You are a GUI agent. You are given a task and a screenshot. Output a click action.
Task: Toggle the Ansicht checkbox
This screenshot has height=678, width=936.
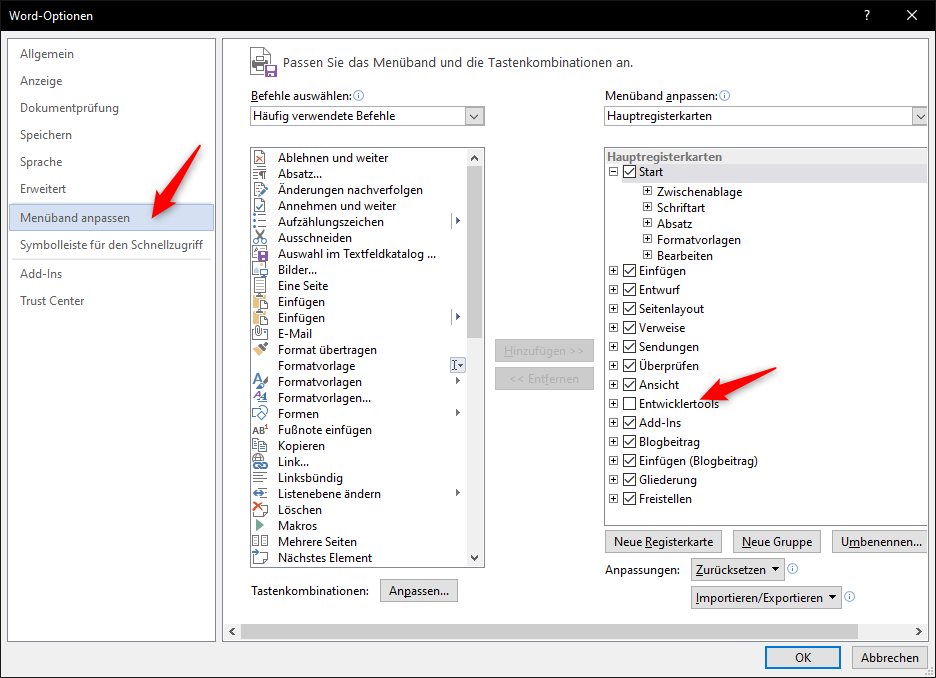click(629, 385)
